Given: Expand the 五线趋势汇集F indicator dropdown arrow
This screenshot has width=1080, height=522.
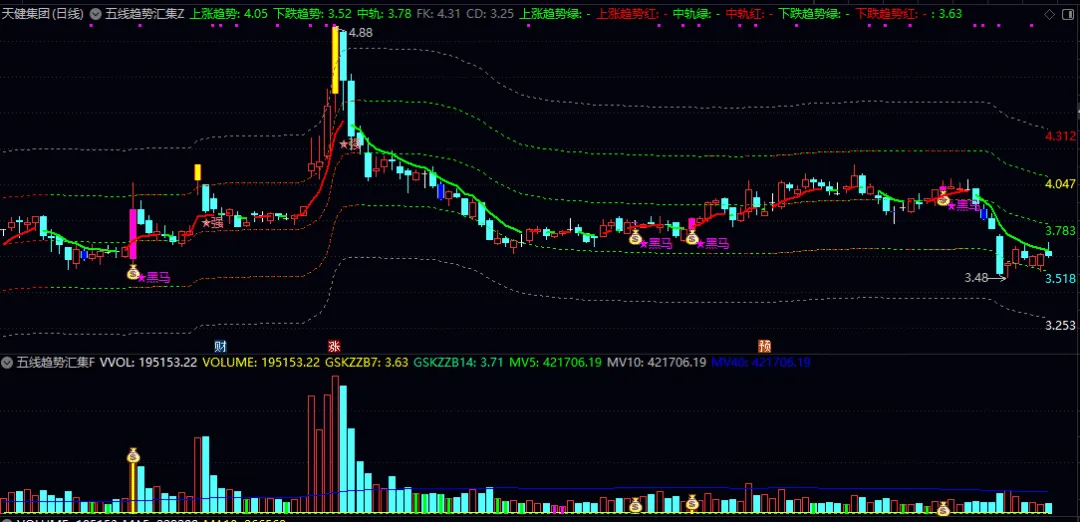Looking at the screenshot, I should pos(9,362).
